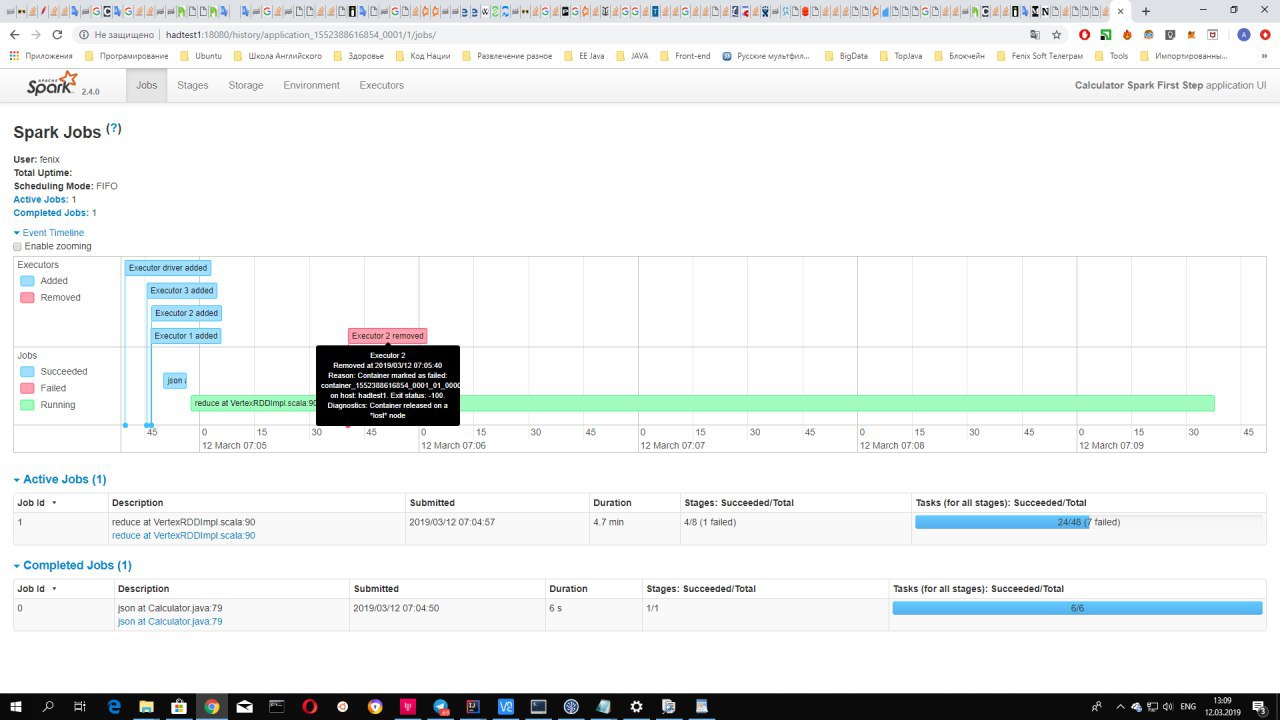This screenshot has height=720, width=1280.
Task: Show hidden system tray icons
Action: click(1120, 706)
